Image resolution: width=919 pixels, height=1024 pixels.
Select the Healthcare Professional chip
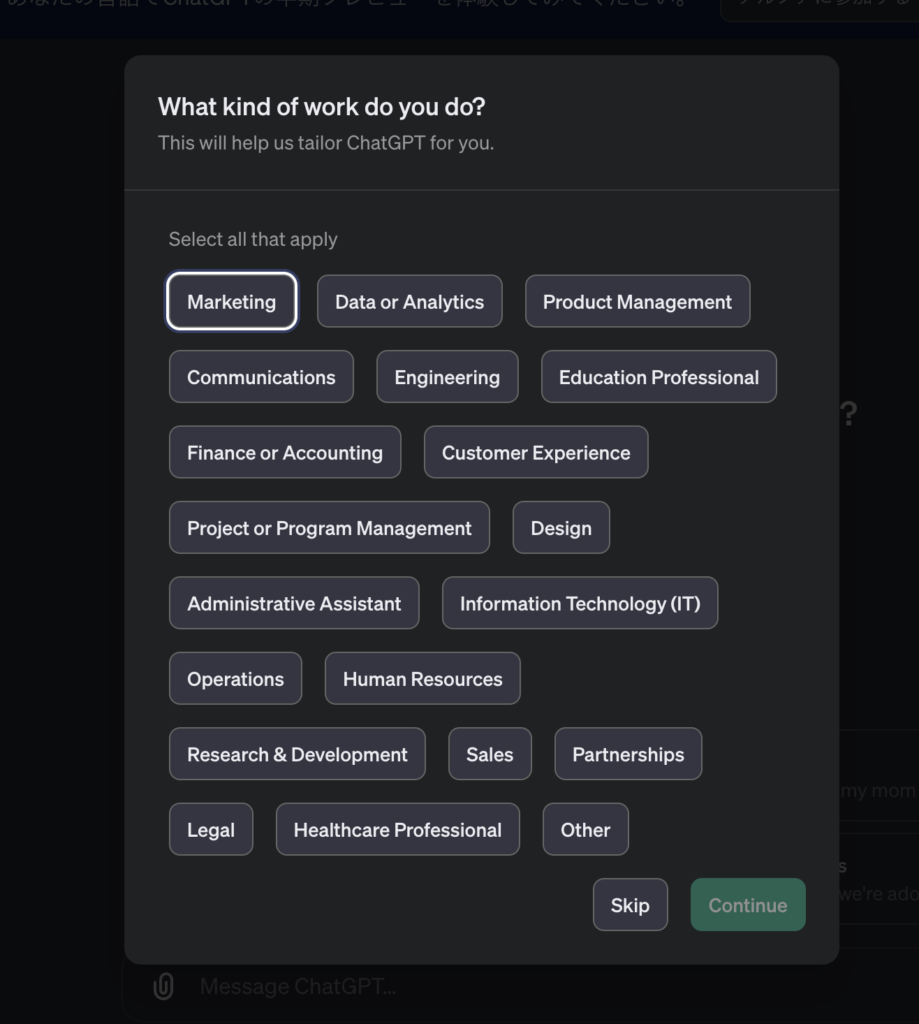[x=398, y=830]
